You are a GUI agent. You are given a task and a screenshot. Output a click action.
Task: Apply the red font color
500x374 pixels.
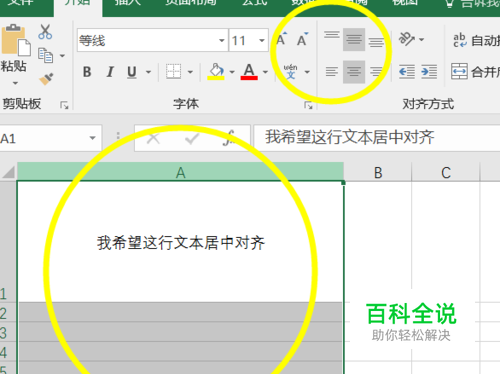[x=249, y=71]
